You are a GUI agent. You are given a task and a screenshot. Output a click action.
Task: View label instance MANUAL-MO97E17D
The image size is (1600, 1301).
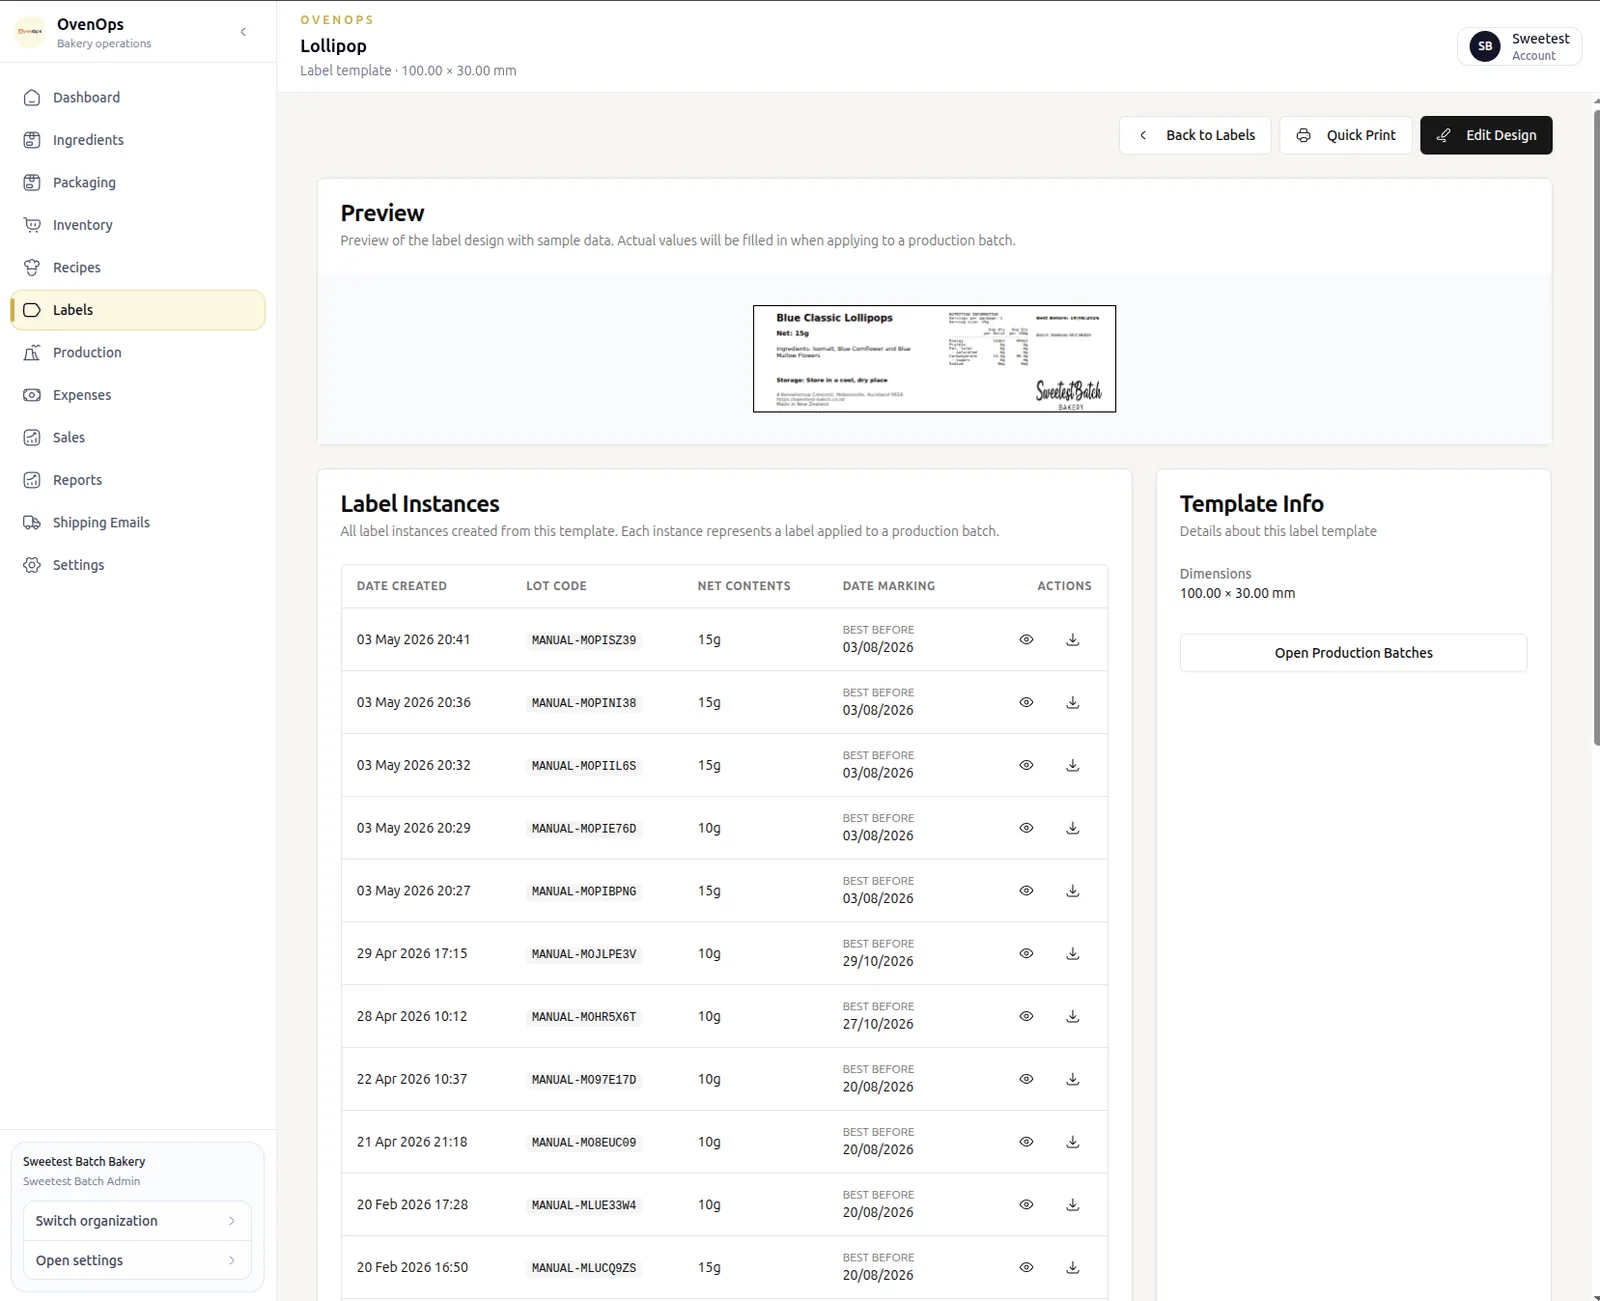[x=1026, y=1079]
